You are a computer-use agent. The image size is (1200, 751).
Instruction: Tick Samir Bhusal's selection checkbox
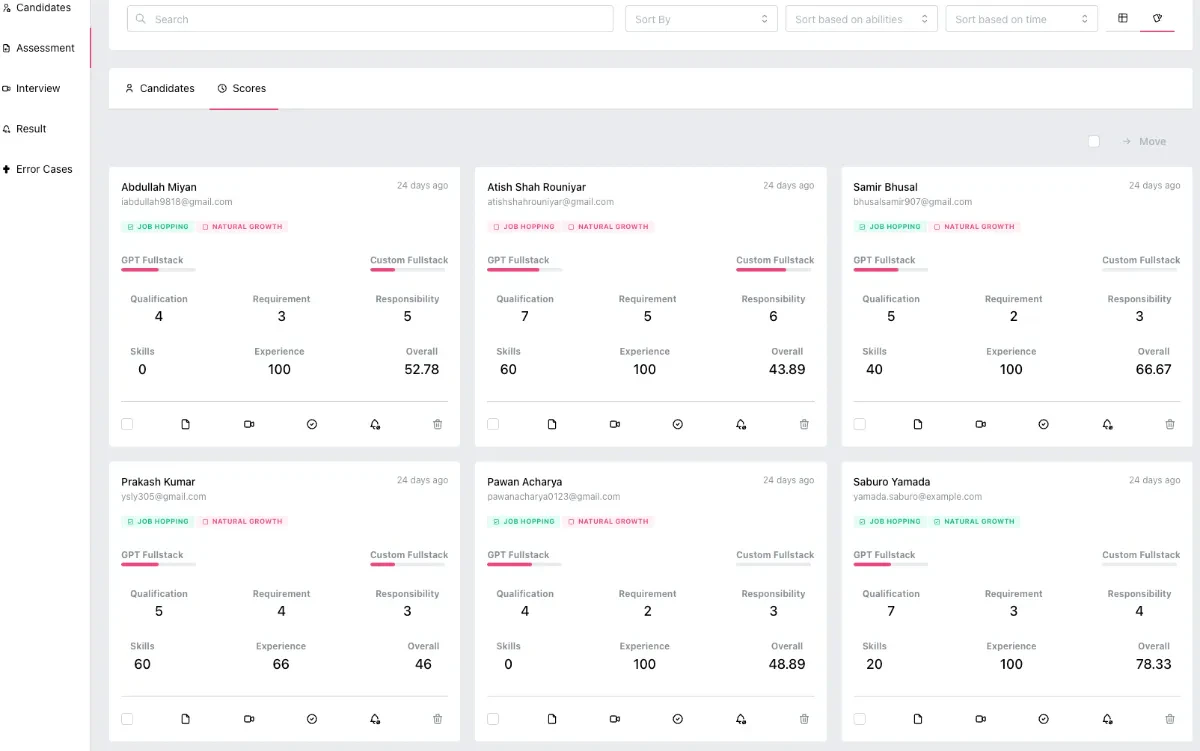[860, 424]
